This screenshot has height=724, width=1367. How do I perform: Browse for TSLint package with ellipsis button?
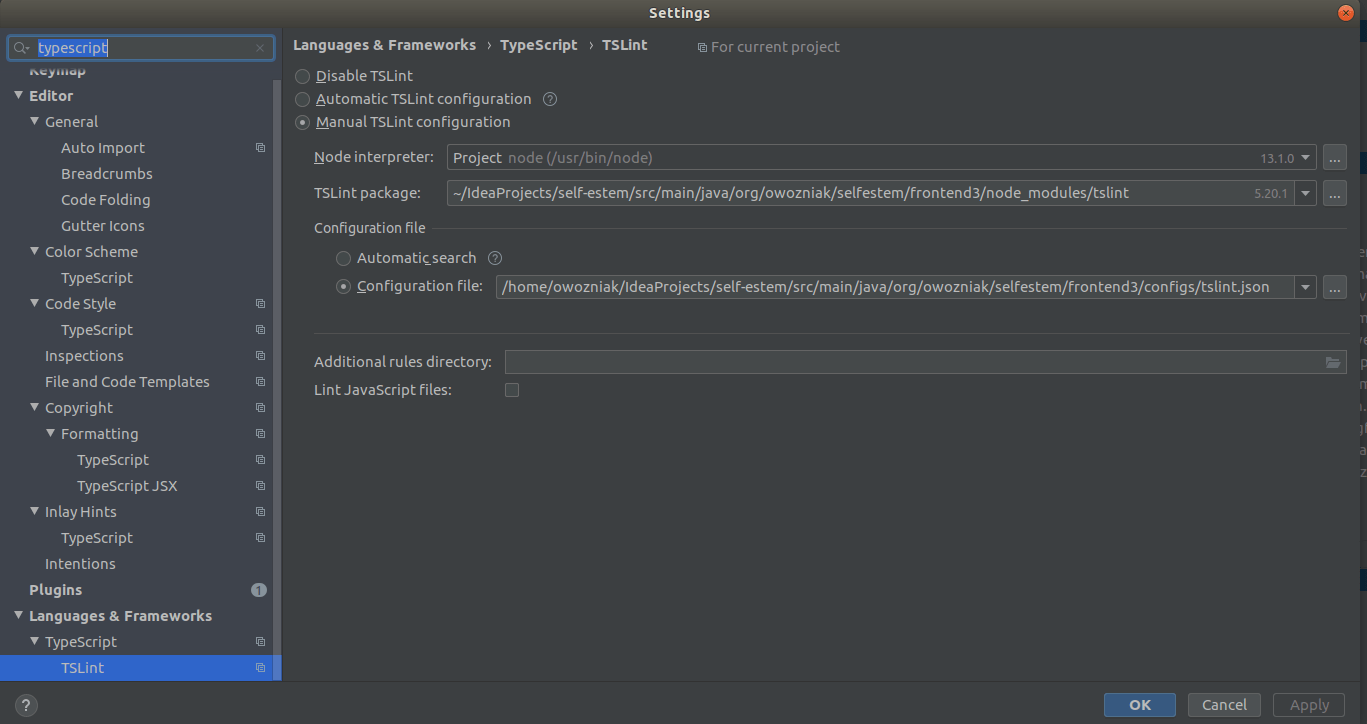coord(1335,193)
